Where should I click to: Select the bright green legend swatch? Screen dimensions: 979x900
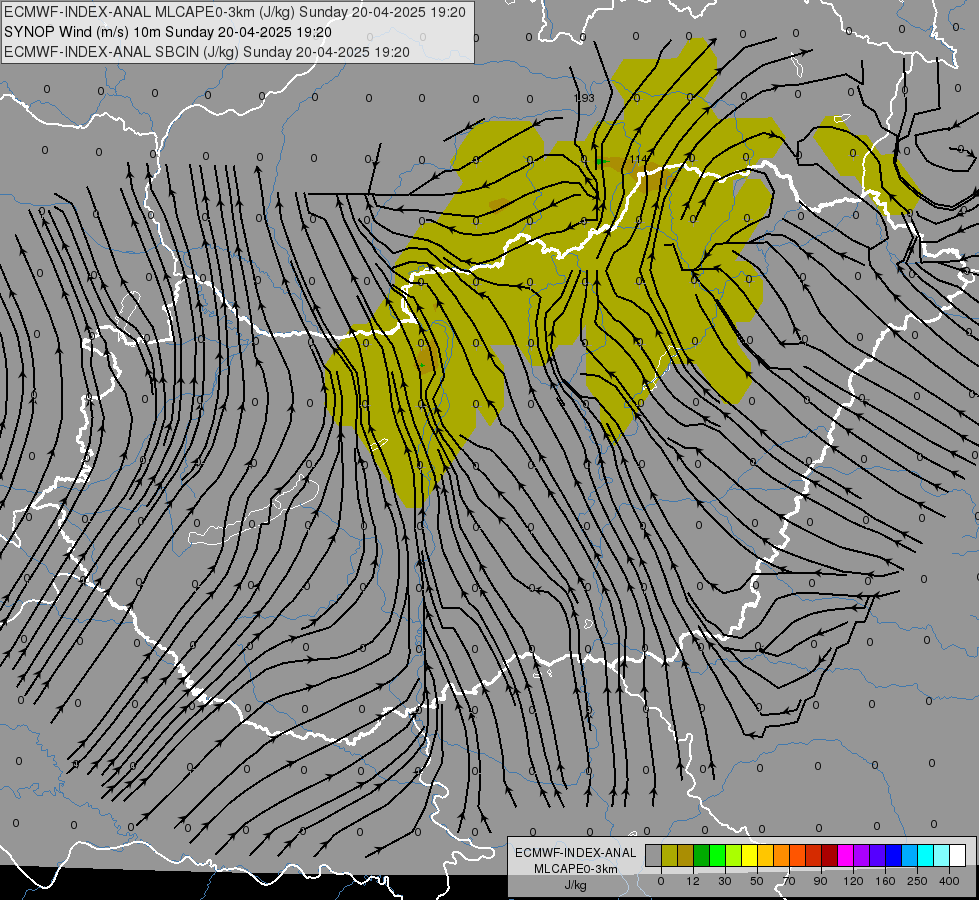717,855
